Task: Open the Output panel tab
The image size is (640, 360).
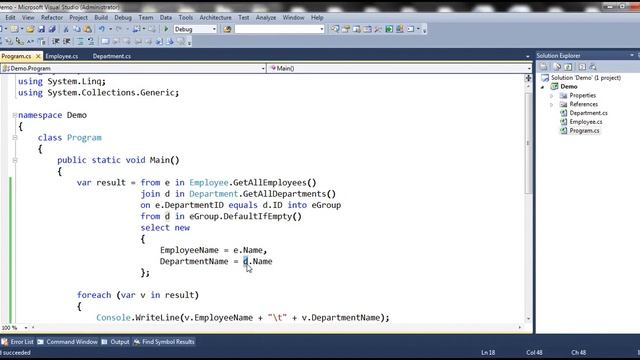Action: (115, 342)
